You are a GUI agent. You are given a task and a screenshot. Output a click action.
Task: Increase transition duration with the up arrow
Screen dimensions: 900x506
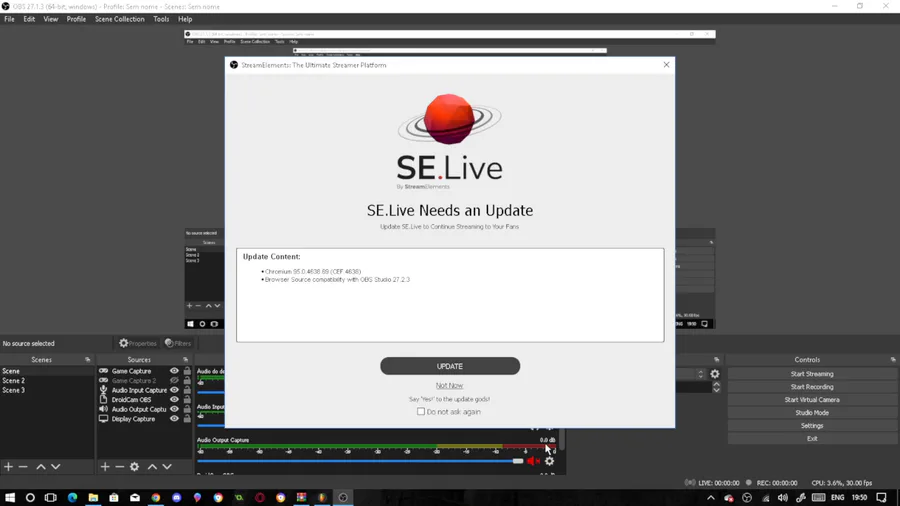(x=716, y=384)
